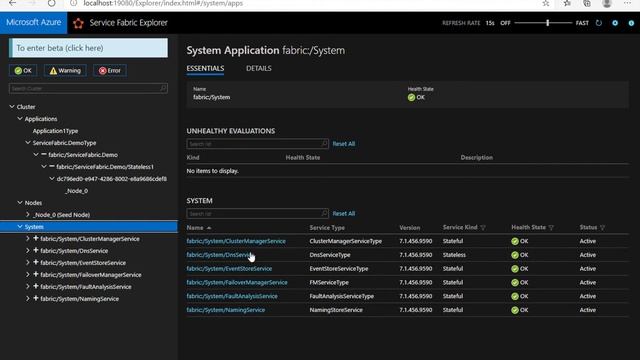
Task: Open fabric:/System/FaultAnalysisService link in table
Action: 232,296
